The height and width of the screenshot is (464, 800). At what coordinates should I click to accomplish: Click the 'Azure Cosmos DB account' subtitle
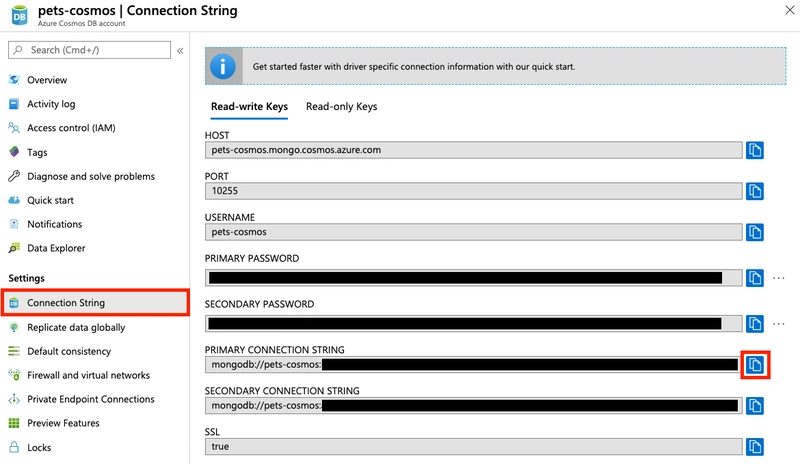click(82, 23)
